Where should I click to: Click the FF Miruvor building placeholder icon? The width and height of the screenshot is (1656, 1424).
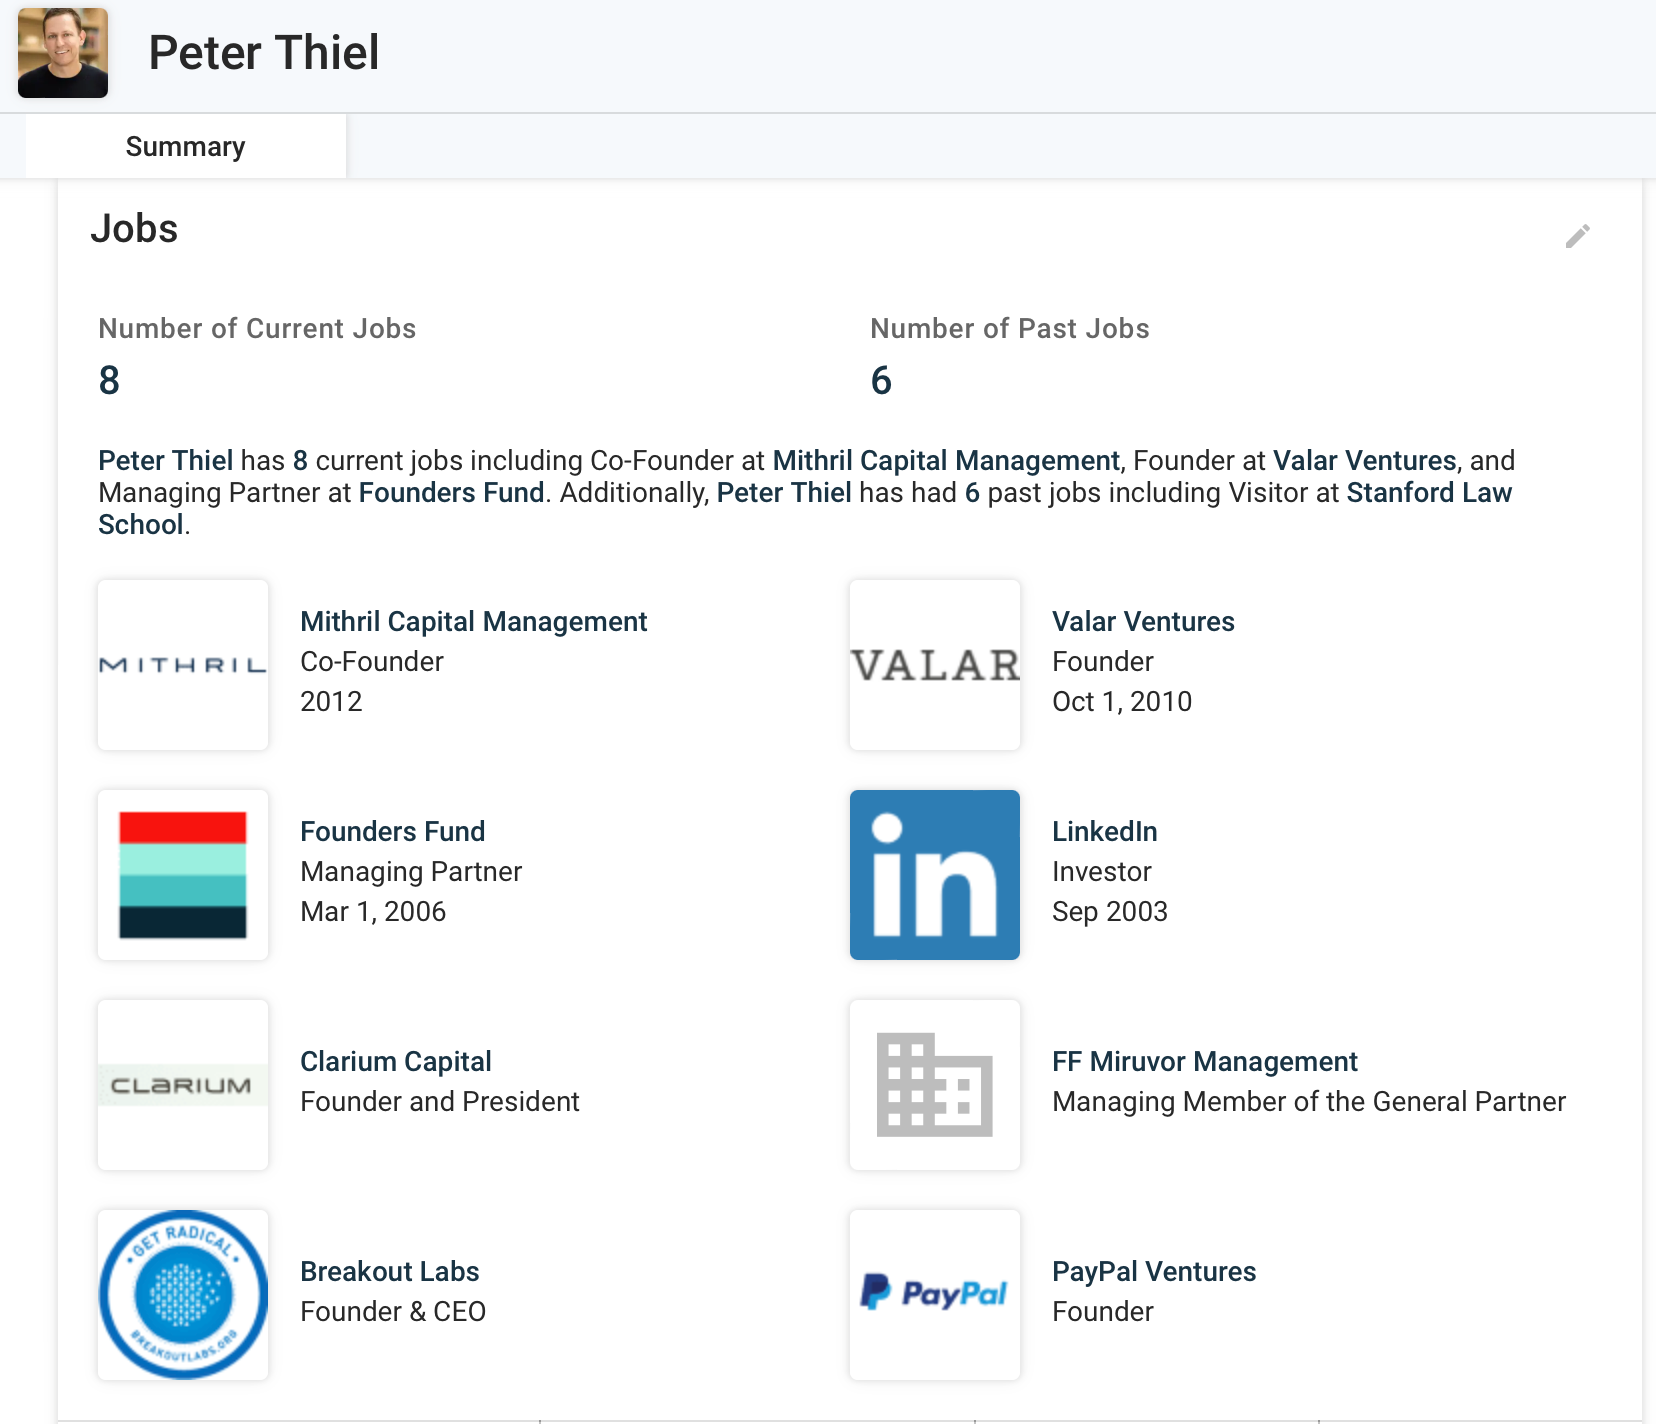[935, 1085]
